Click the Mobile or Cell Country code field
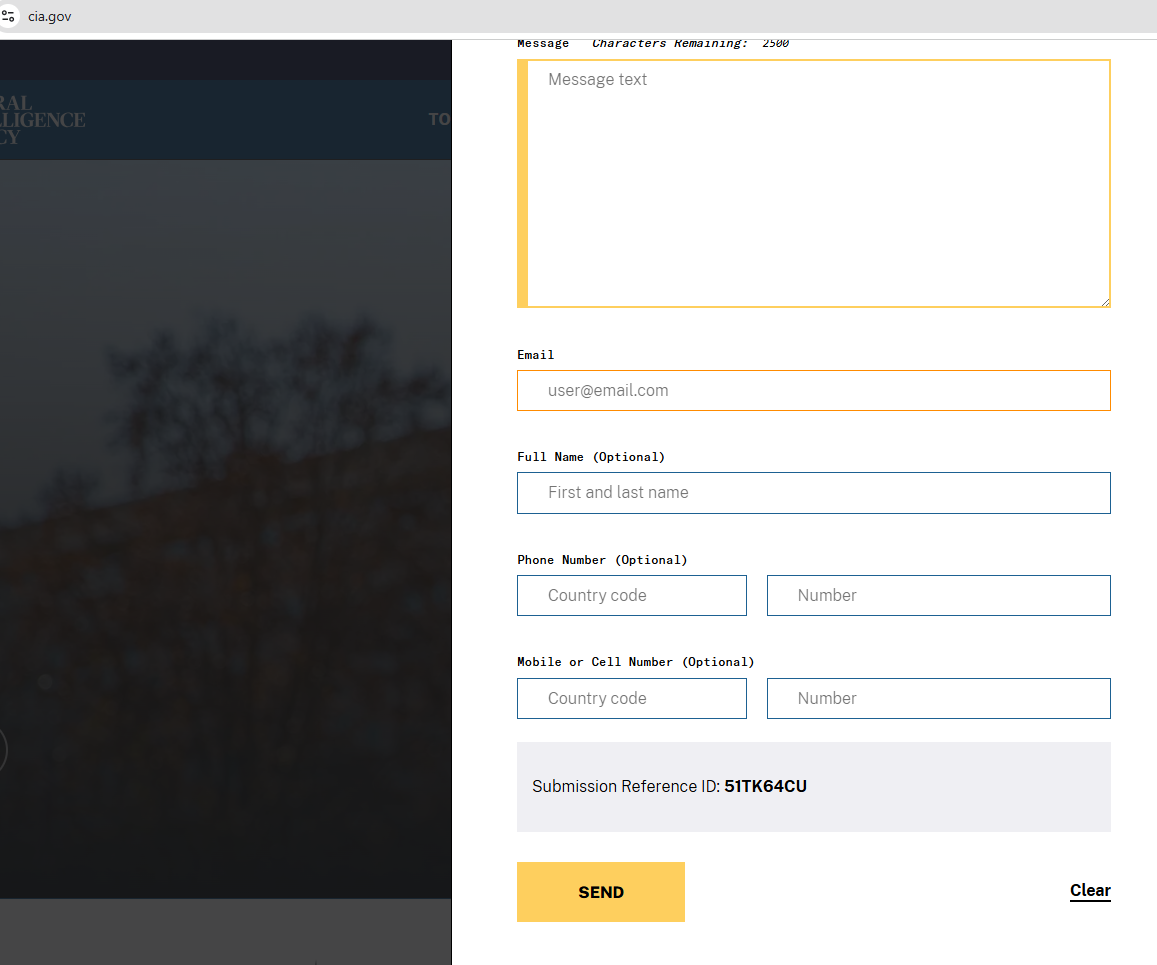This screenshot has height=965, width=1157. point(632,699)
